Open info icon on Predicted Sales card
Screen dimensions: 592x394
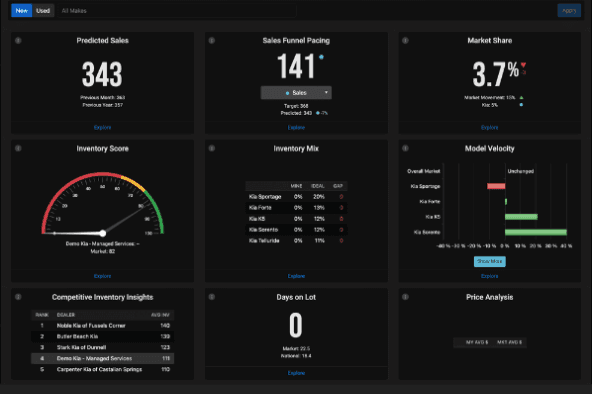[x=18, y=40]
